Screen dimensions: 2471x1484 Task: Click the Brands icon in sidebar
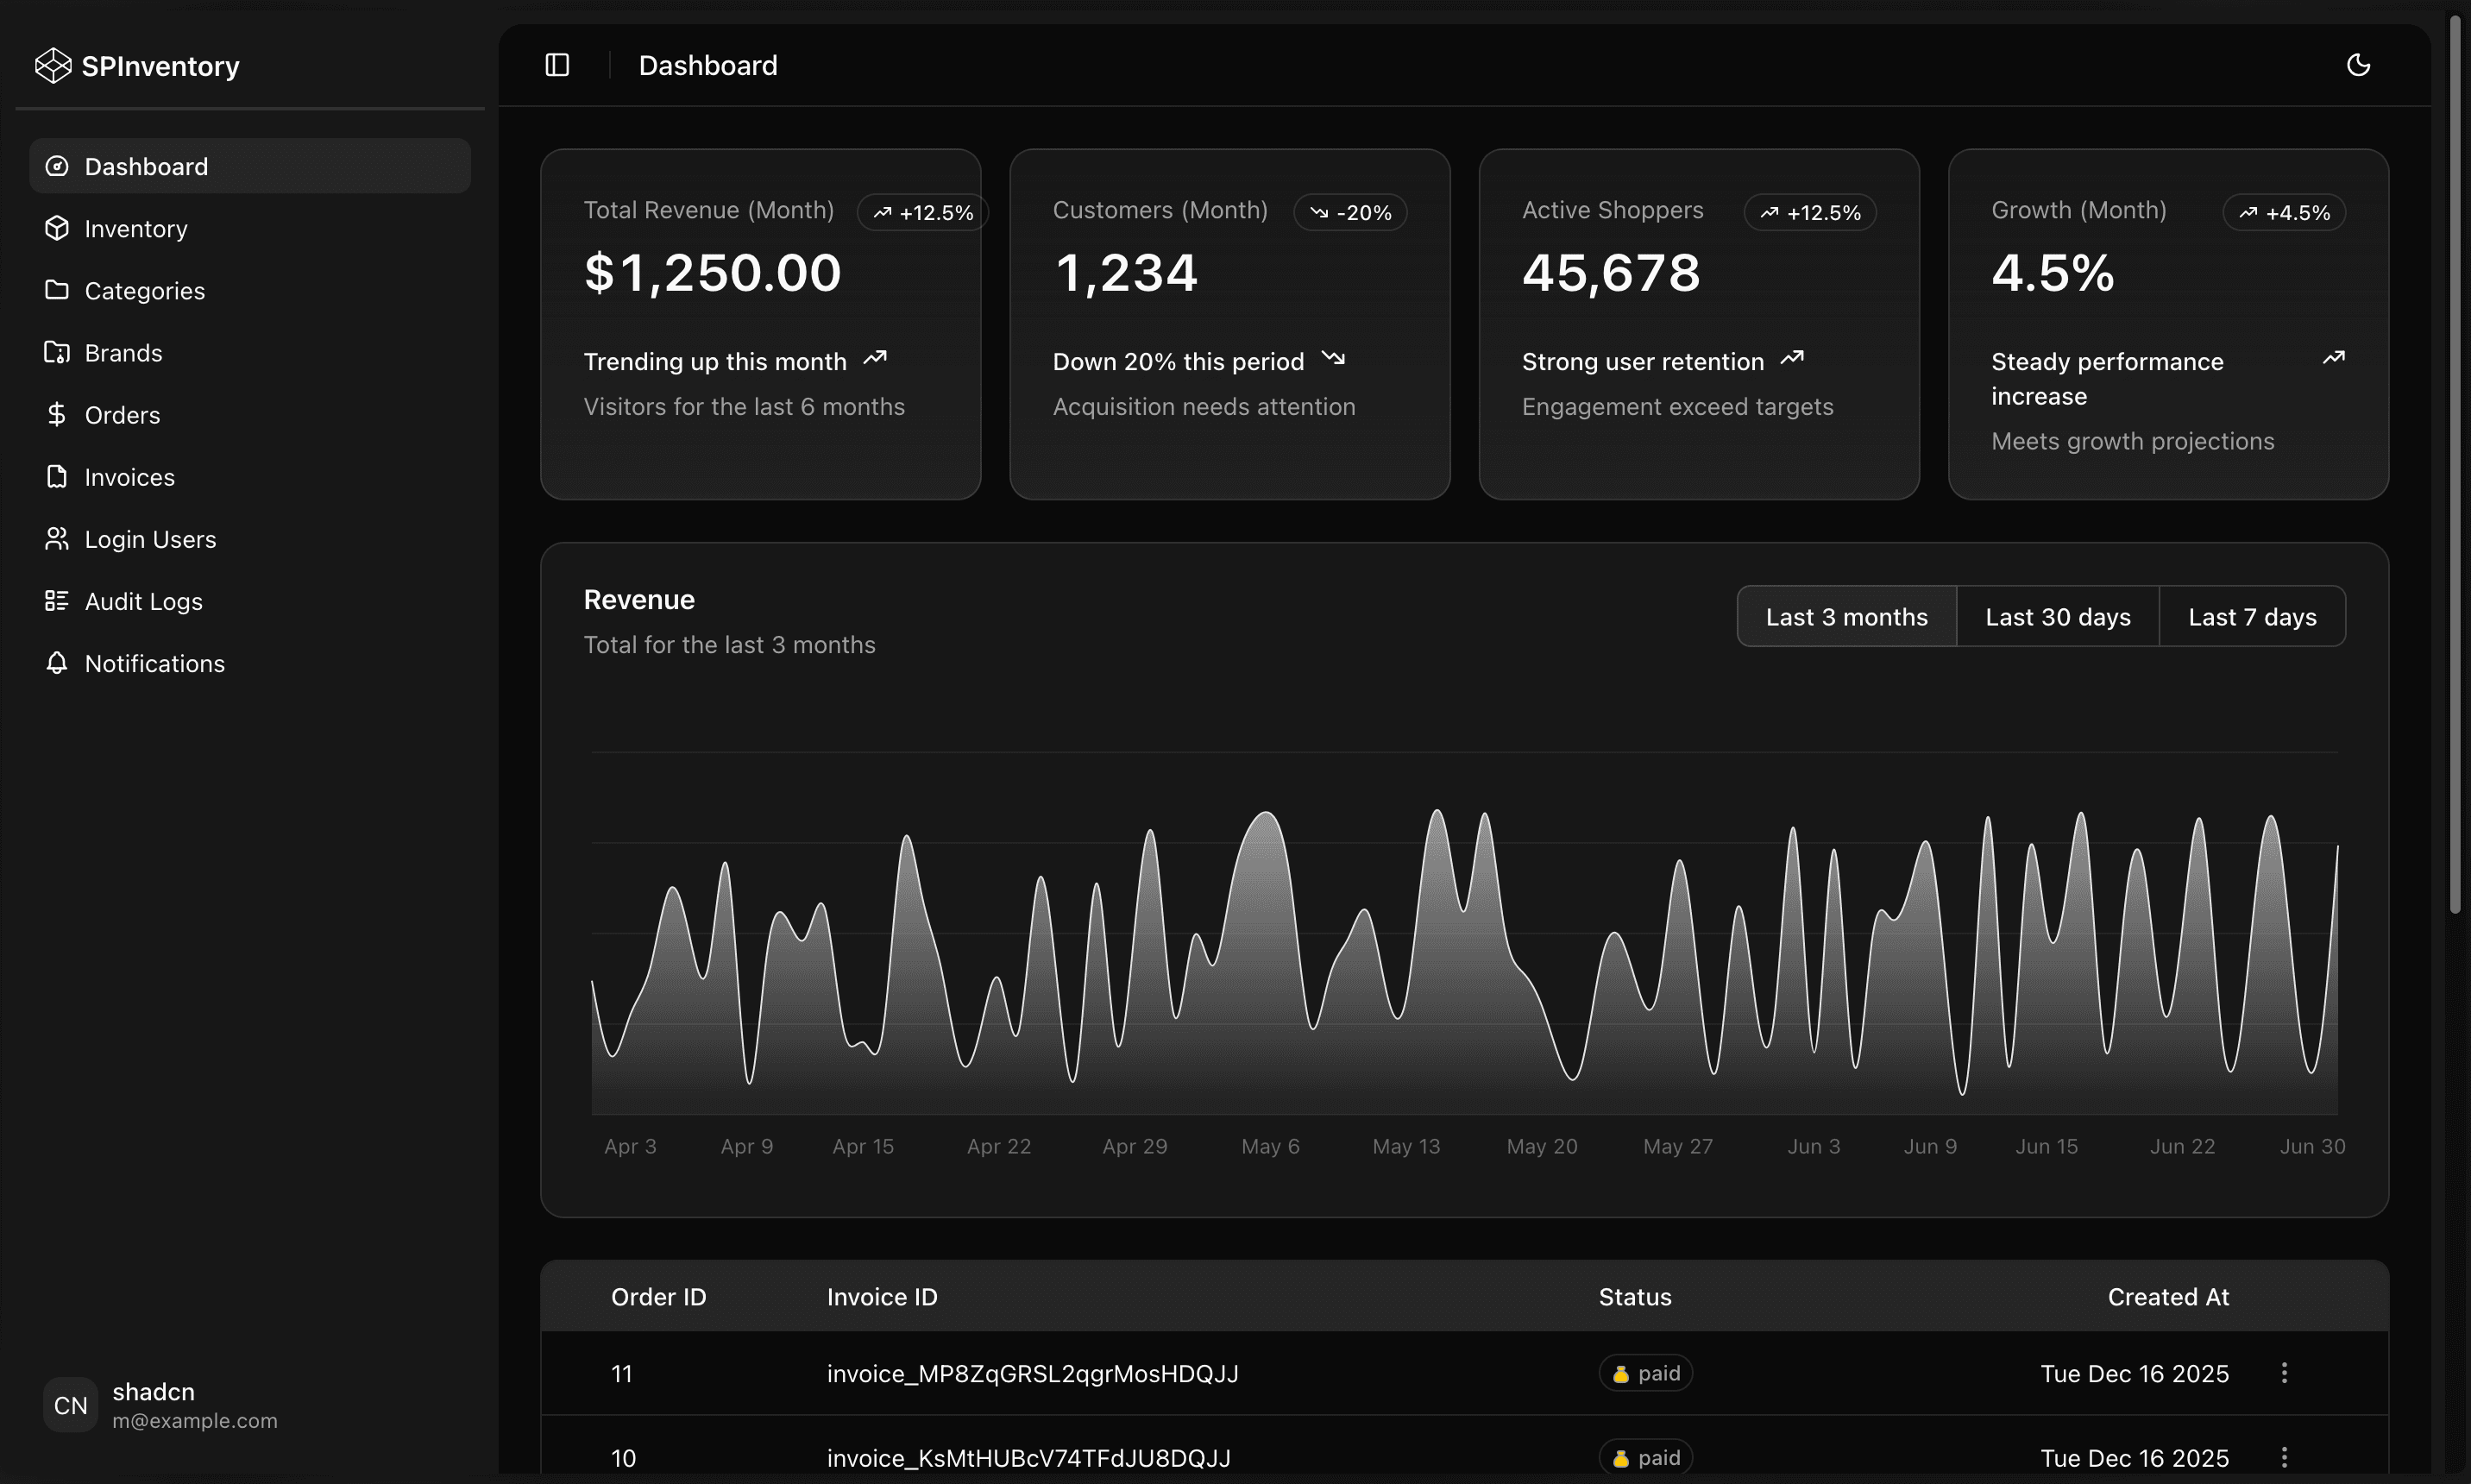[57, 352]
